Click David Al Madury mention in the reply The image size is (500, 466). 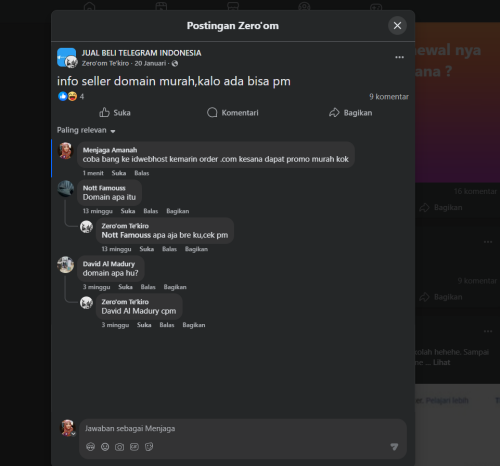[130, 311]
